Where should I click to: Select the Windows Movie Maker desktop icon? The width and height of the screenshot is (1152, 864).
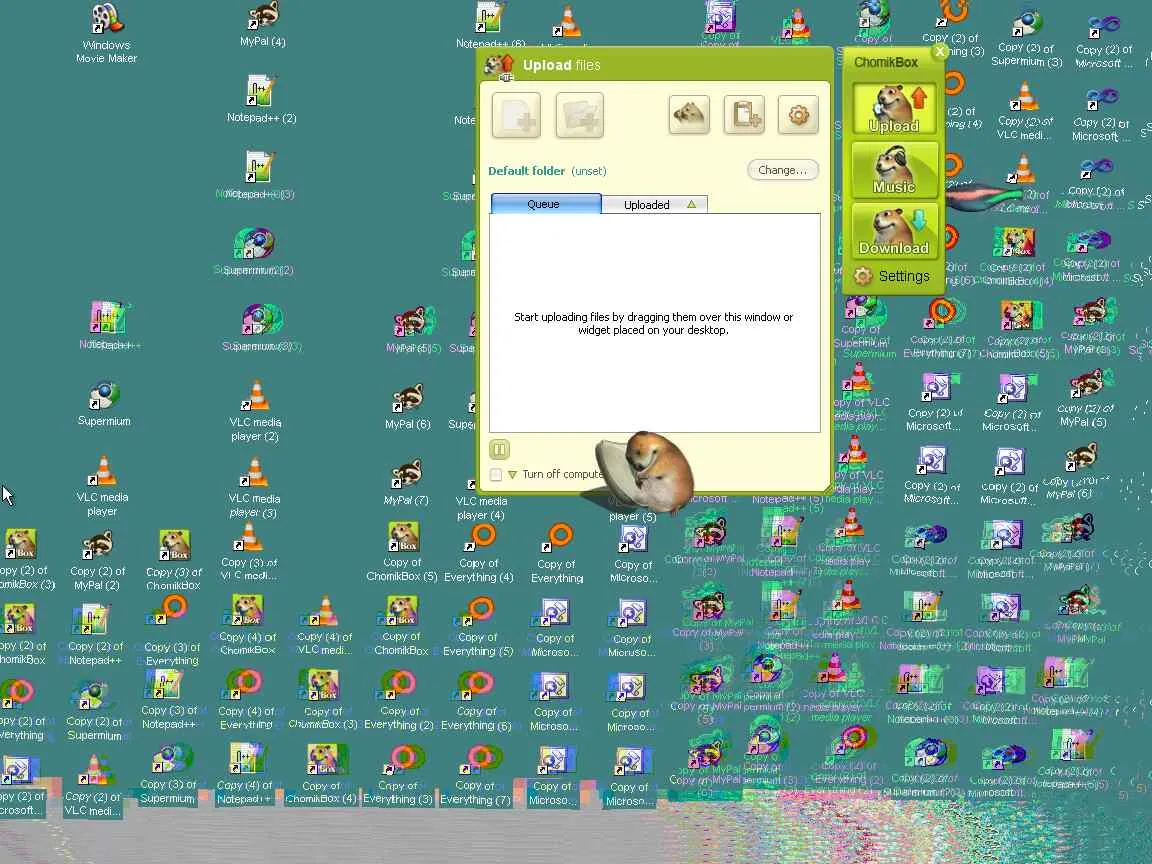point(106,33)
